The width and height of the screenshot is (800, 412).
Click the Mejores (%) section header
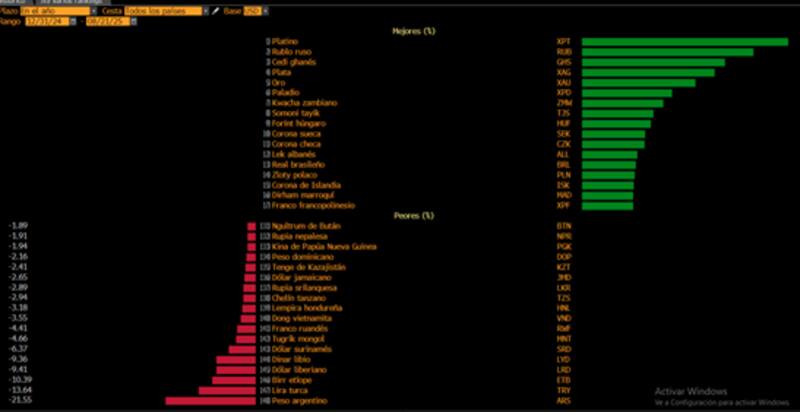[x=413, y=31]
